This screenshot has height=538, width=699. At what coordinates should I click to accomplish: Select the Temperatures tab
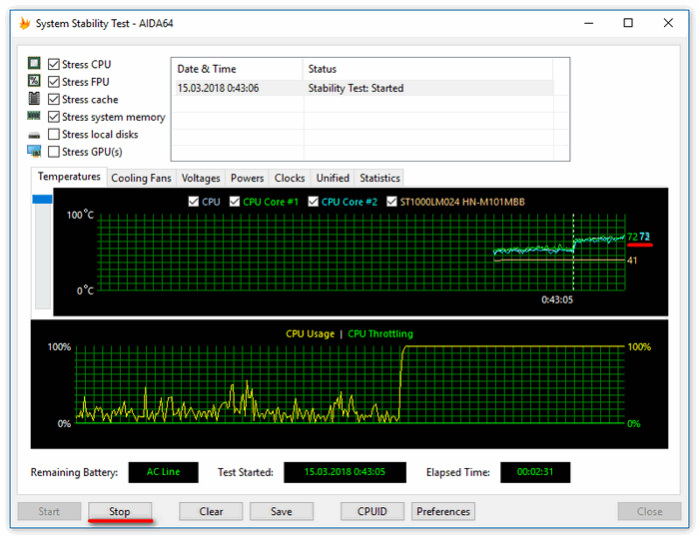[x=69, y=177]
